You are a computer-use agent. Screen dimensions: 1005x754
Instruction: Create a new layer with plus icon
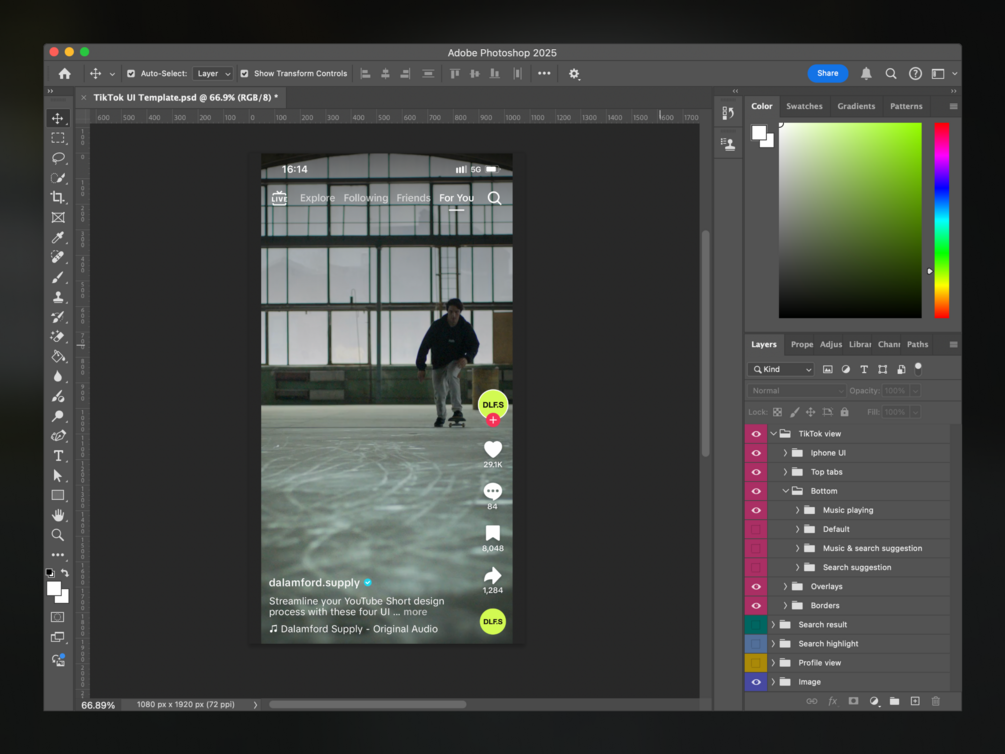pyautogui.click(x=915, y=701)
